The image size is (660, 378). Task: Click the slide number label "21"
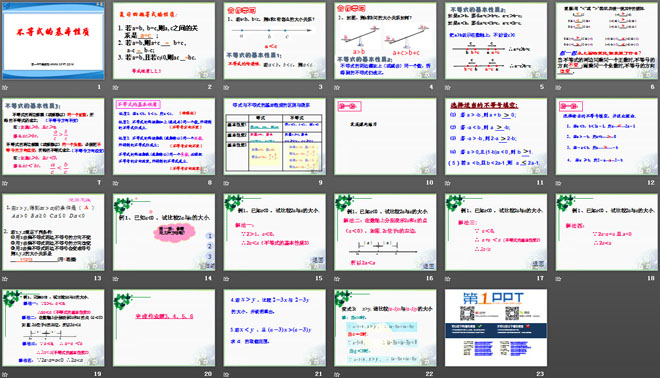coord(319,373)
